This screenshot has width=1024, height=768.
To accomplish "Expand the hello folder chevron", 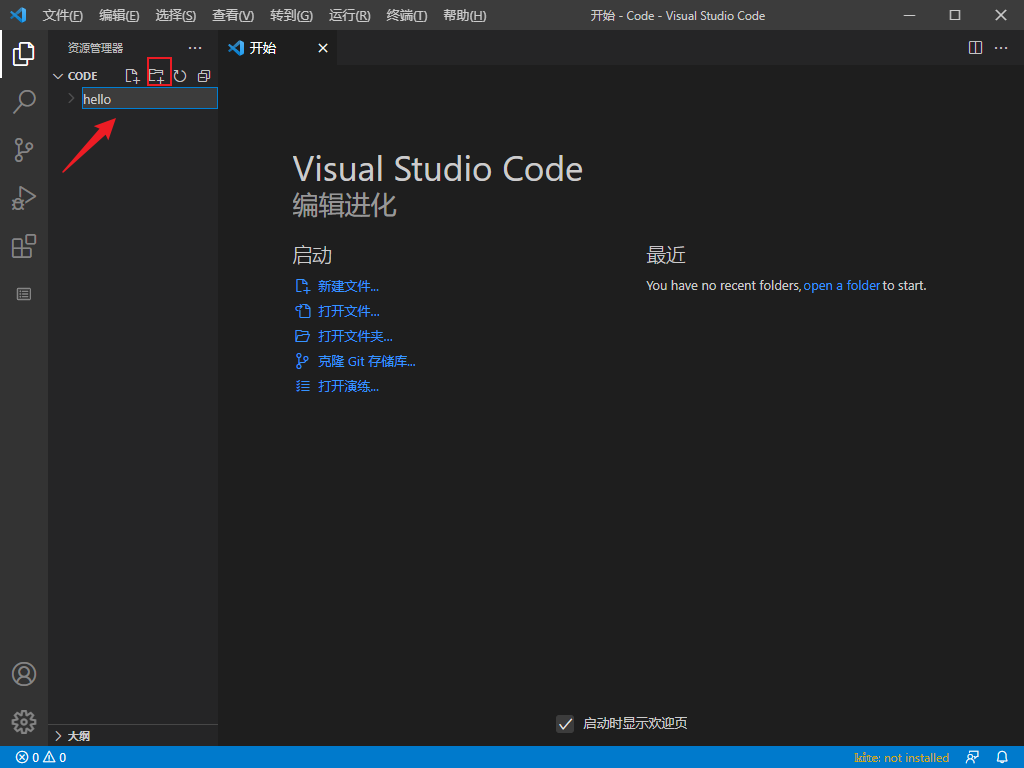I will 70,99.
